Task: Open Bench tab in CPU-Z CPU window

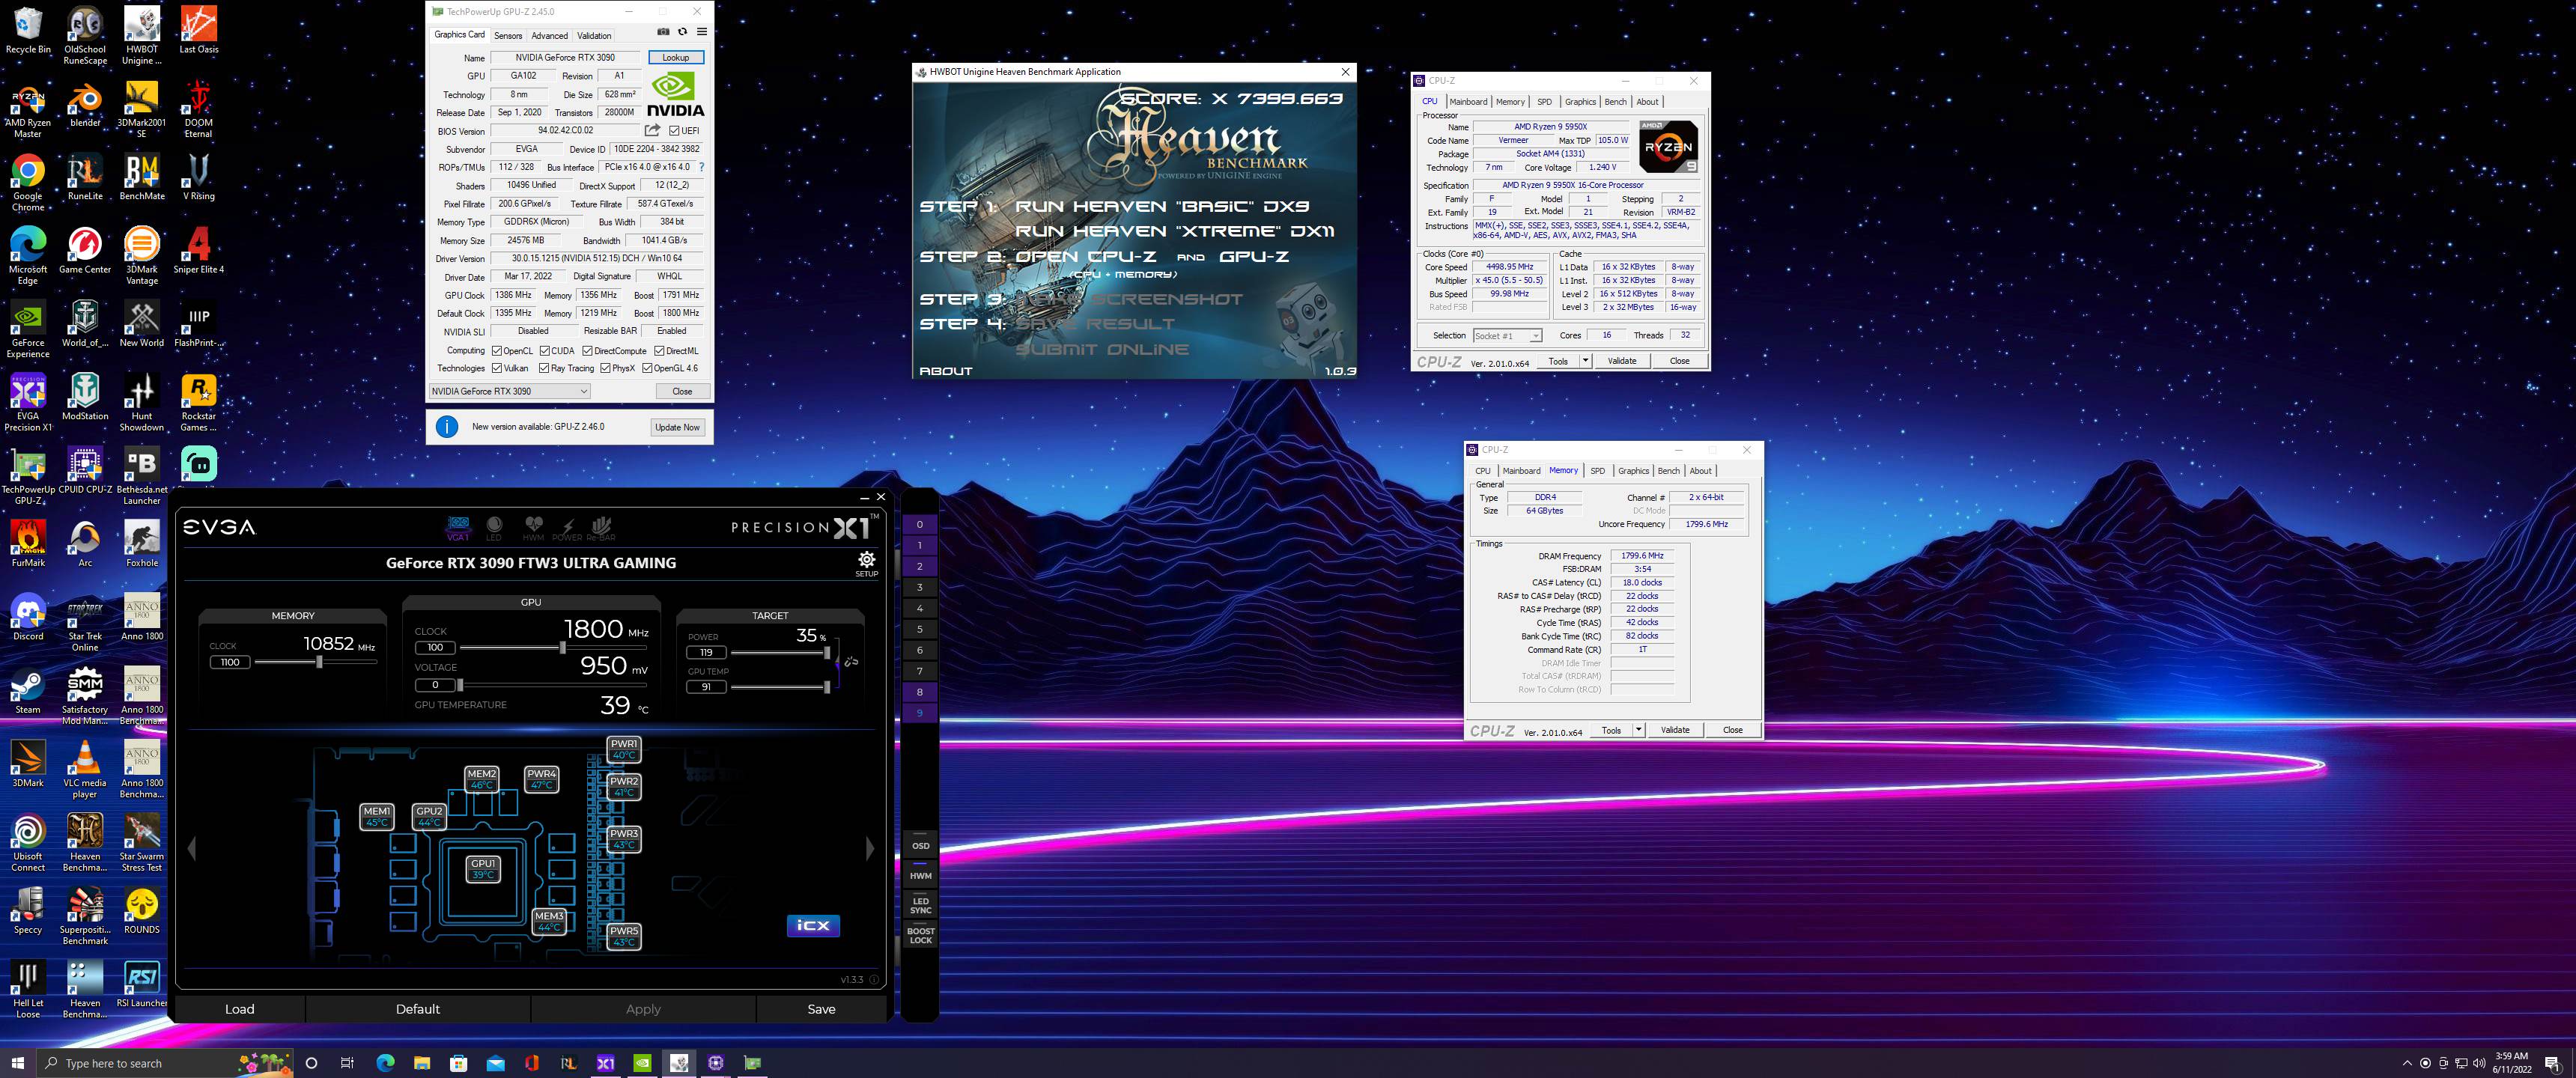Action: 1615,102
